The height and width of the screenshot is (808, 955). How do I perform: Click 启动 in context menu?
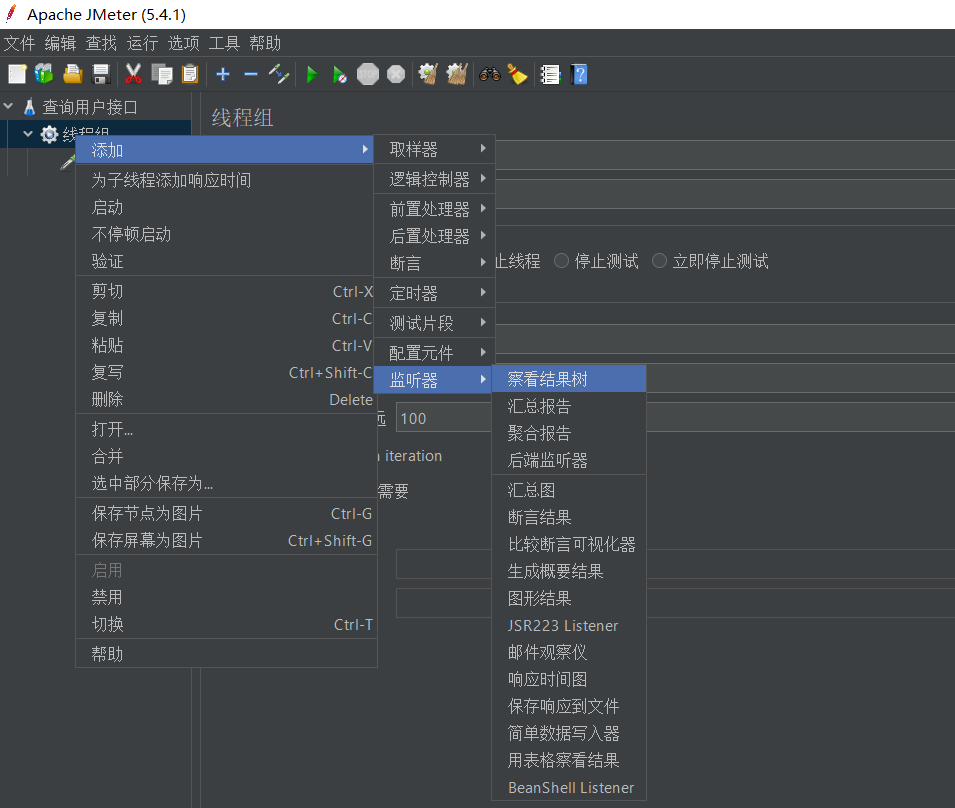(x=226, y=208)
